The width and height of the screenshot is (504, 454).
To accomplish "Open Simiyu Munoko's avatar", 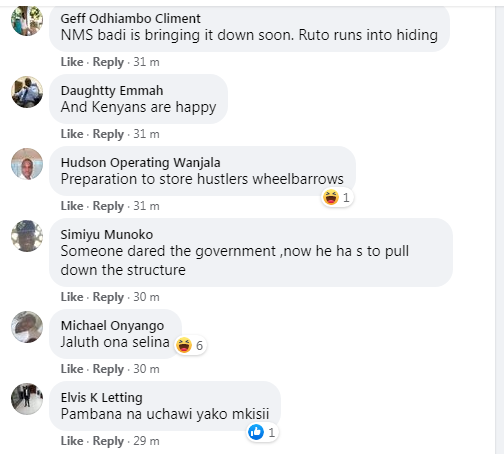I will click(x=27, y=236).
